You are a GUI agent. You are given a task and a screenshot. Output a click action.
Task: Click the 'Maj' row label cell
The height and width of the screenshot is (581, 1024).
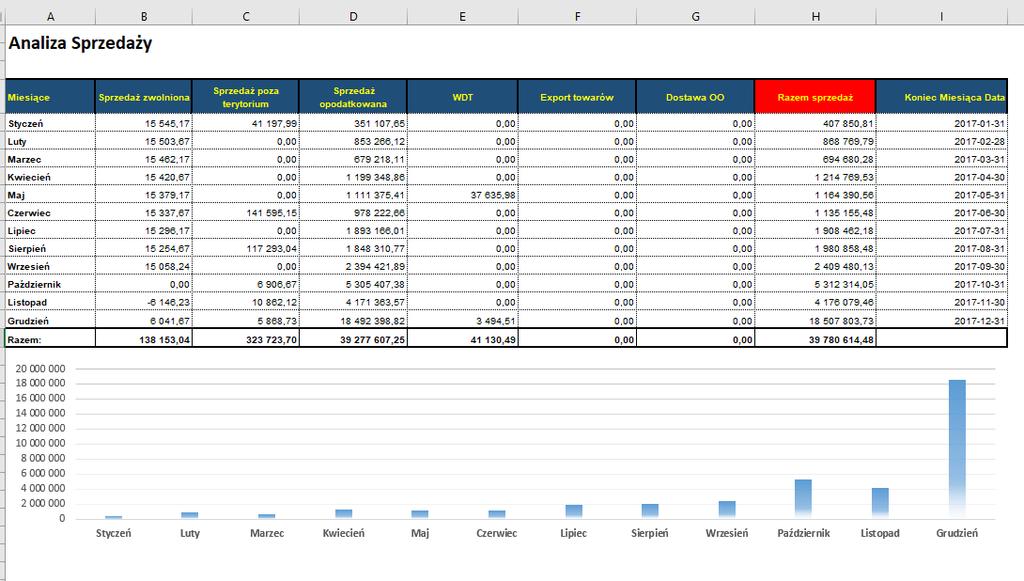tap(50, 195)
